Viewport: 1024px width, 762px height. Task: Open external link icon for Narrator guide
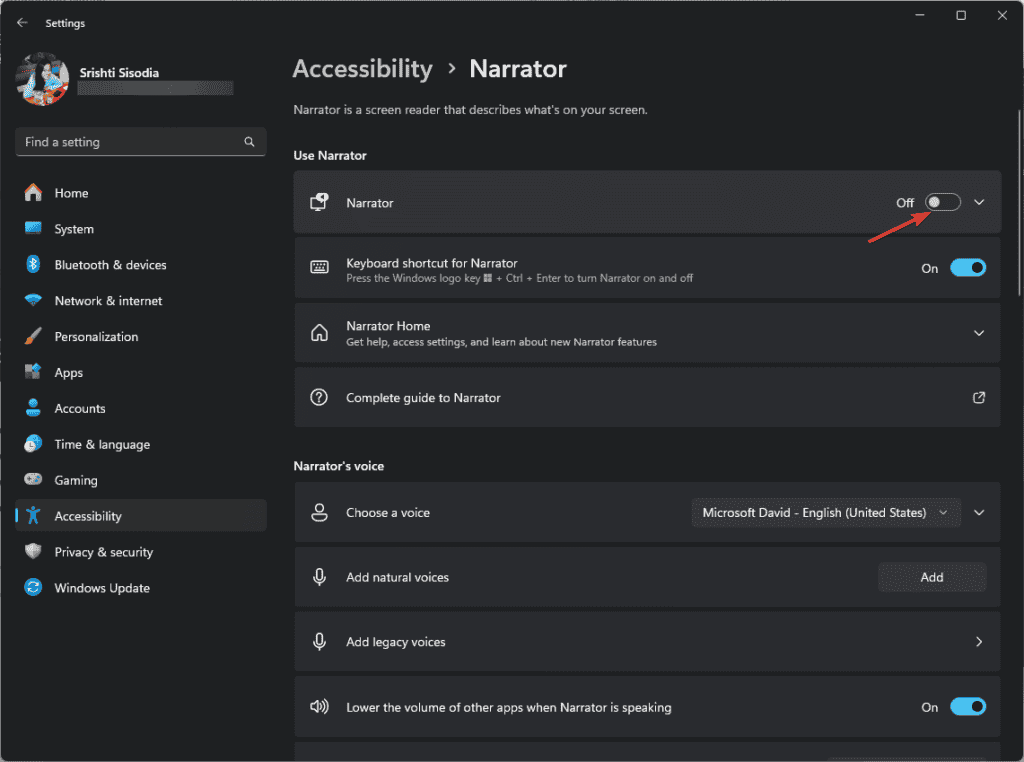pos(979,397)
